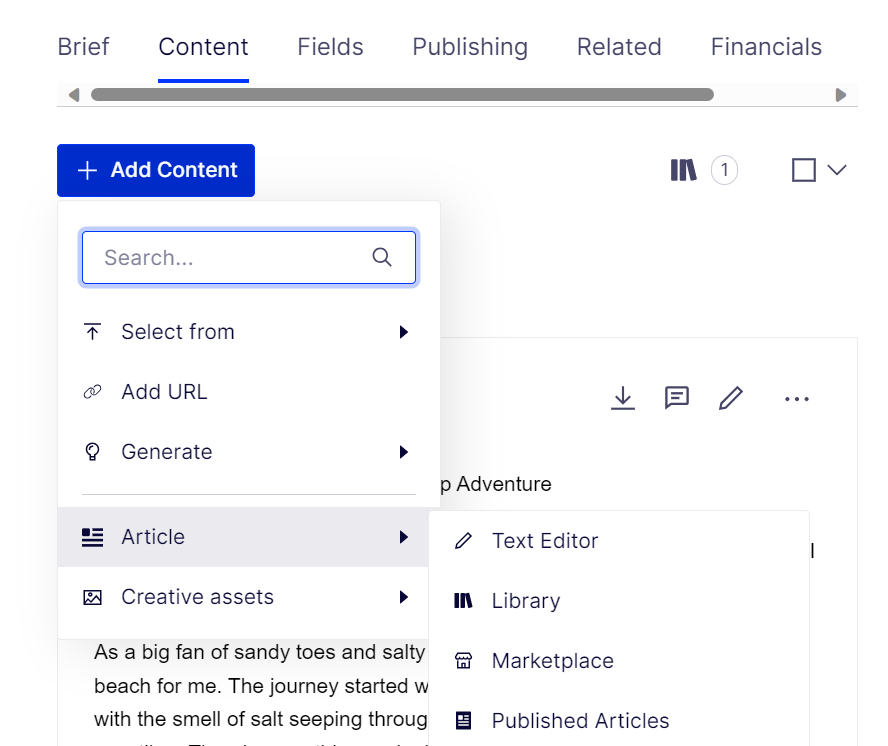Open the three-dot more options menu
This screenshot has height=746, width=888.
(796, 399)
